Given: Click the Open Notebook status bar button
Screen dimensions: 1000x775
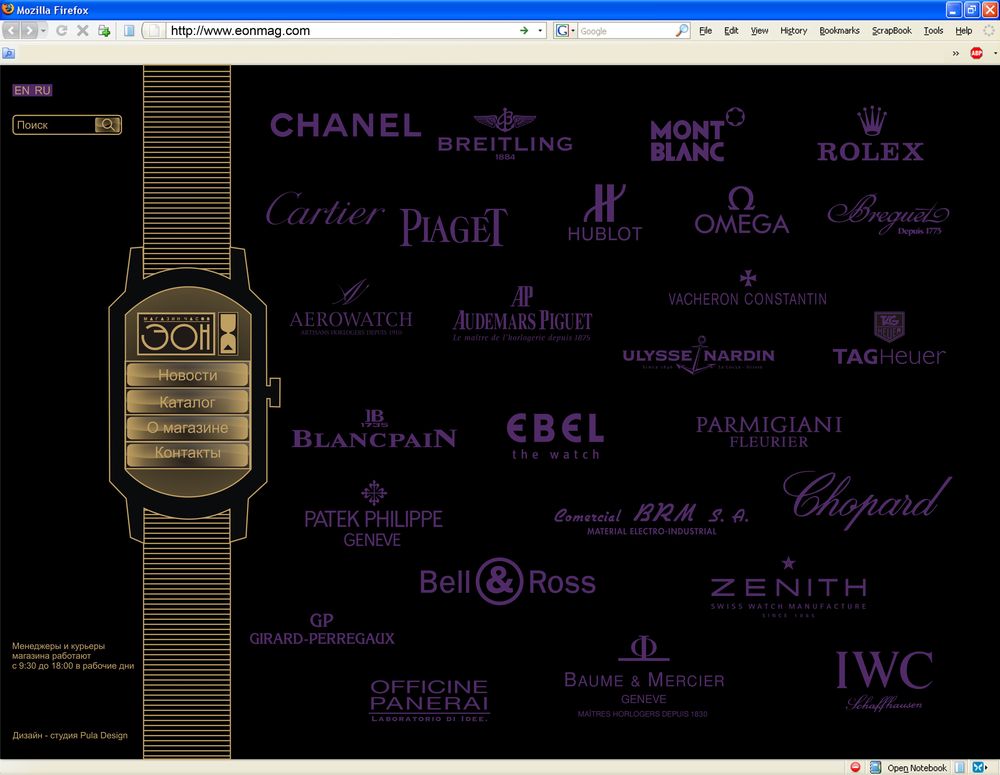Looking at the screenshot, I should (916, 767).
